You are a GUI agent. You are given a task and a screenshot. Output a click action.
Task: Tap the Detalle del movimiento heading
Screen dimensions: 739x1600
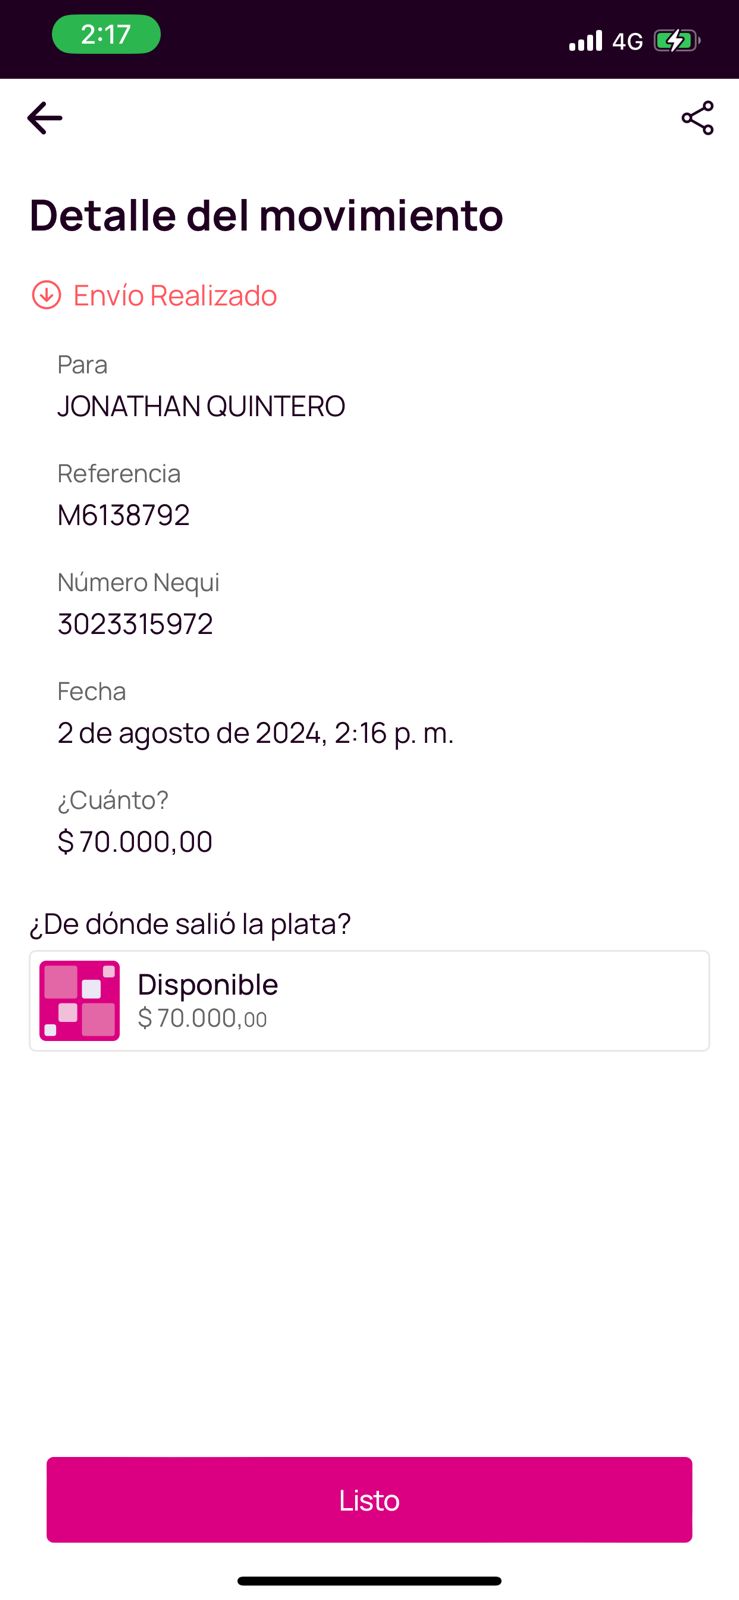click(x=266, y=215)
